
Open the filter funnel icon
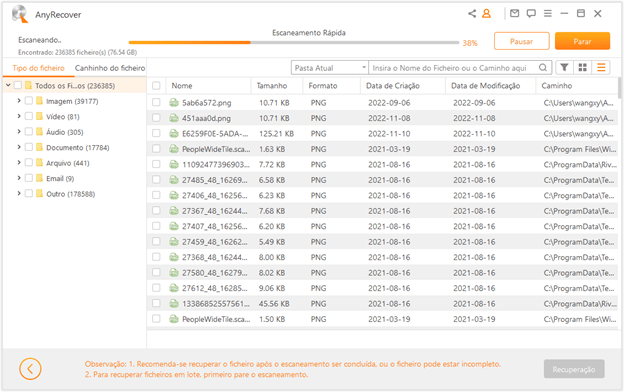coord(564,68)
